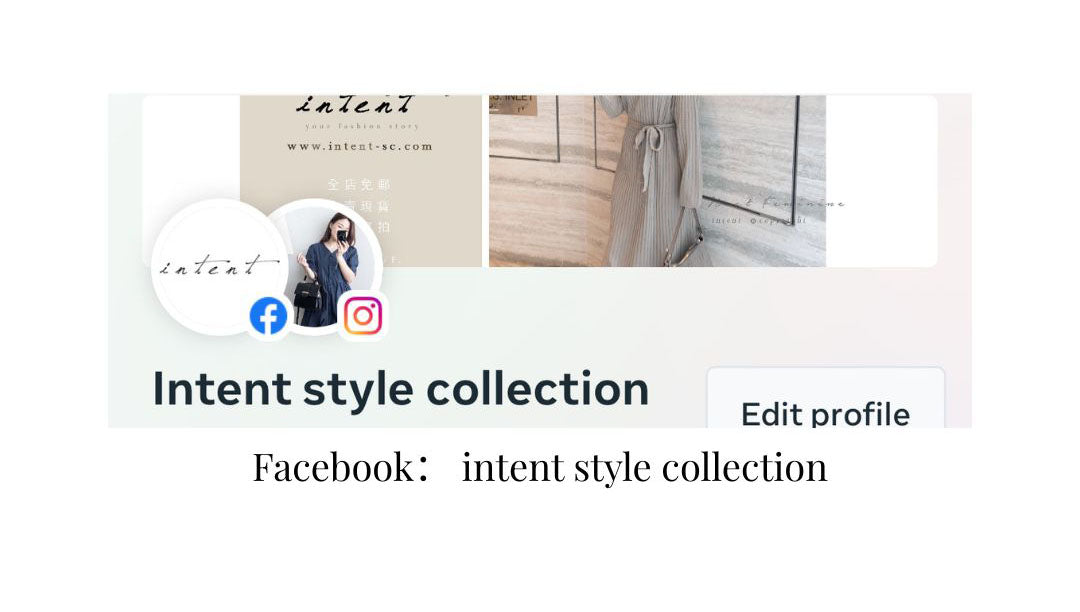Click the cursive intent logo on banner
1080x612 pixels.
(356, 105)
